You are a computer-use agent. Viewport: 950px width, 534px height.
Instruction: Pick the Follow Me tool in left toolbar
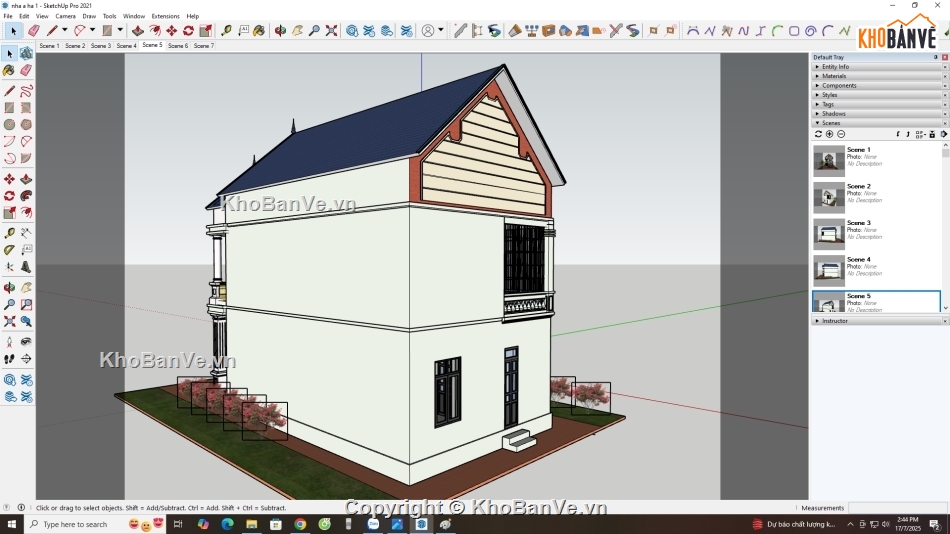26,196
